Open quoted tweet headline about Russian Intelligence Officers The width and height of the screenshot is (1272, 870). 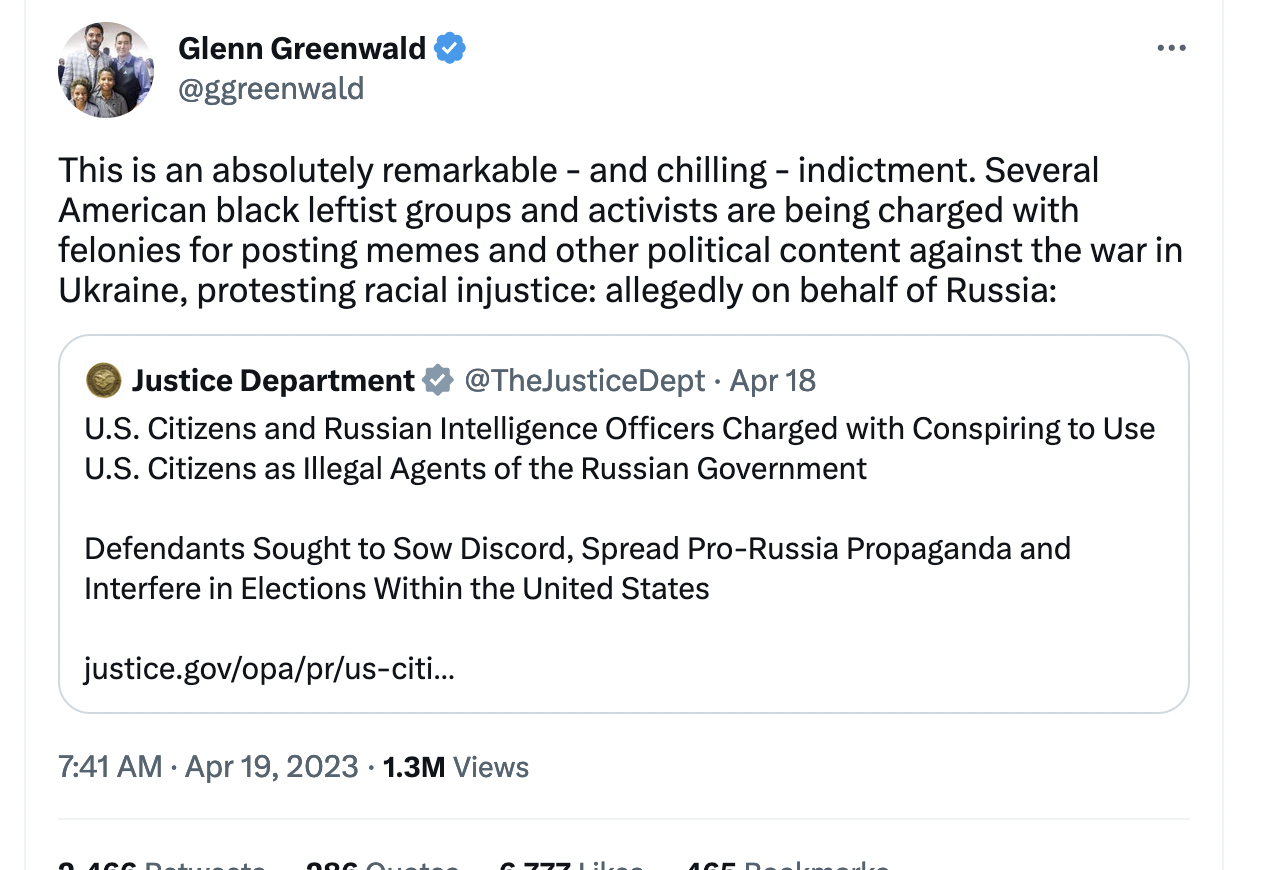619,448
